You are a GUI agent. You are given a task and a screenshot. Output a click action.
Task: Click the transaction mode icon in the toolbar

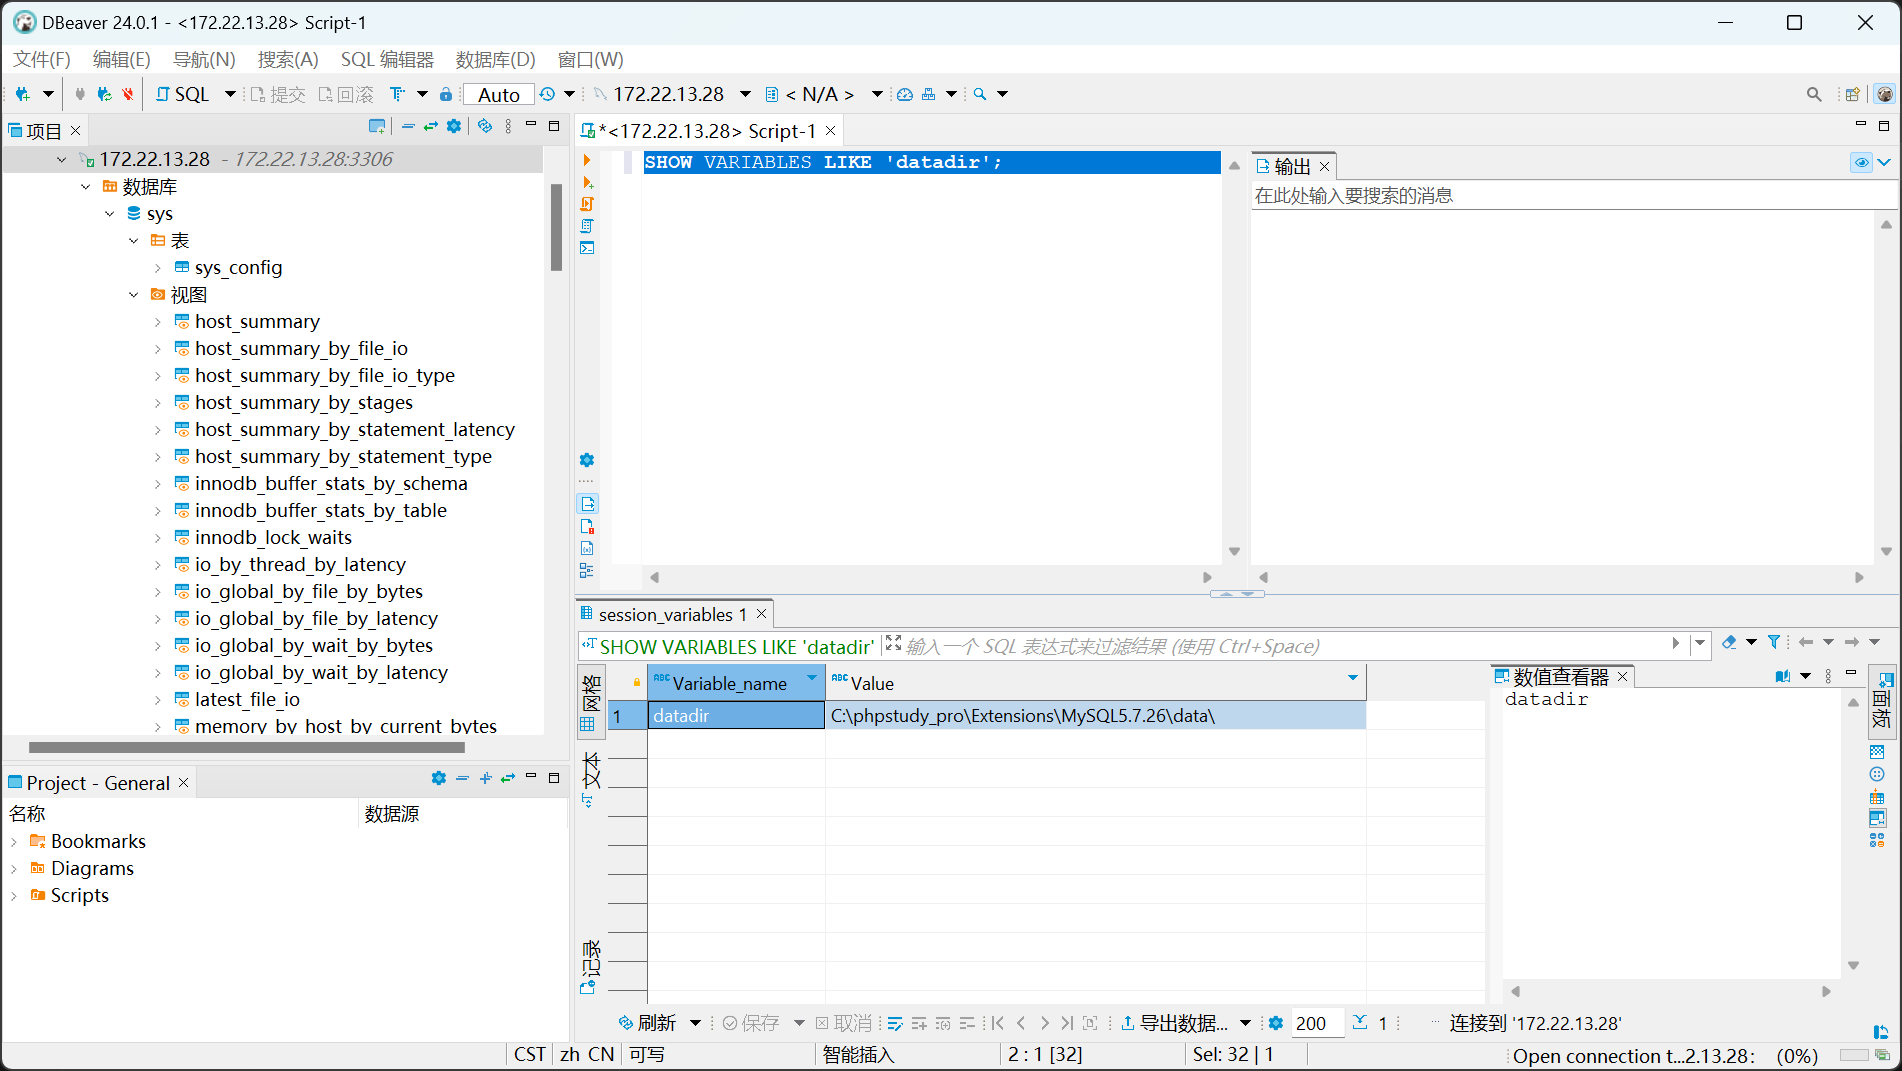tap(398, 94)
